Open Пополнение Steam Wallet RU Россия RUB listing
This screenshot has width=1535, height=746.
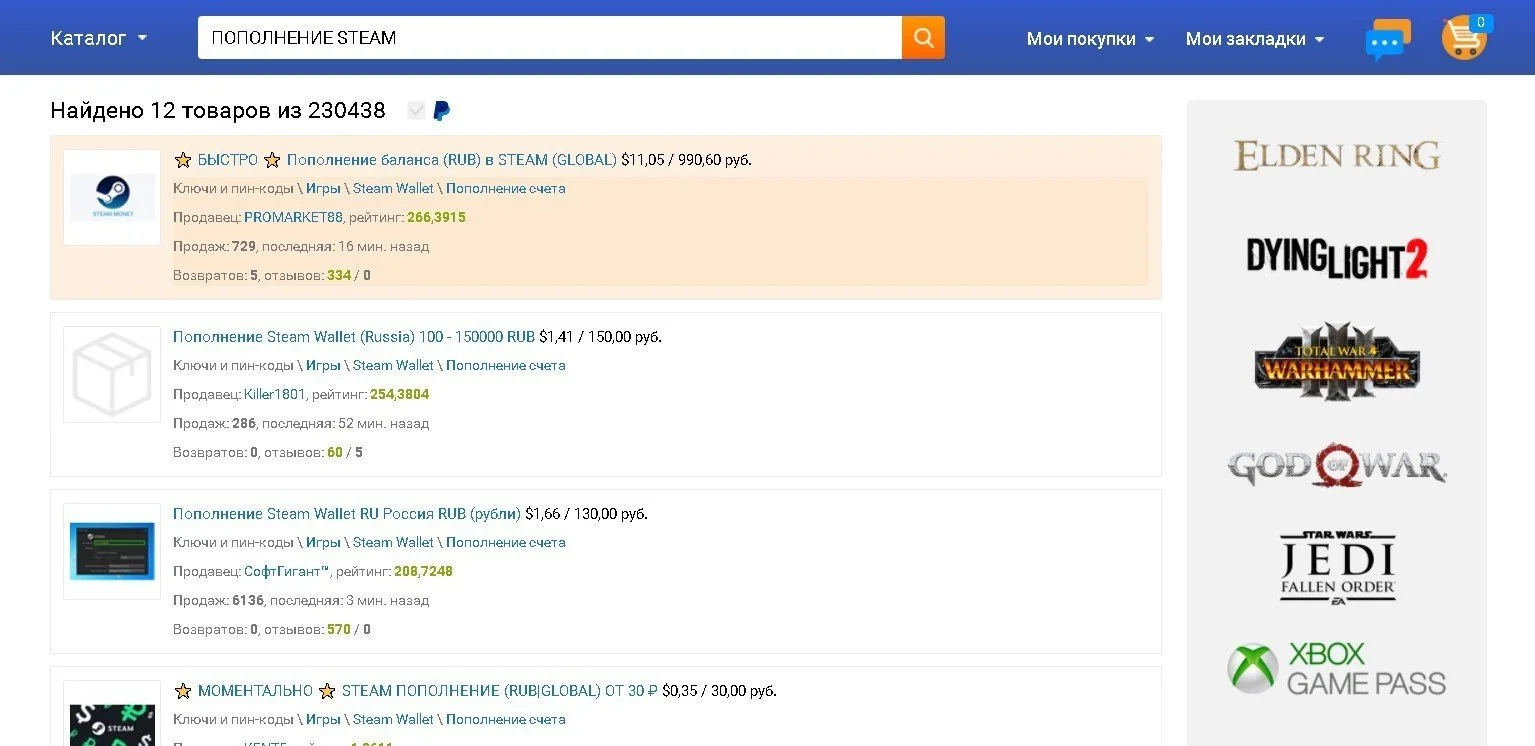347,514
